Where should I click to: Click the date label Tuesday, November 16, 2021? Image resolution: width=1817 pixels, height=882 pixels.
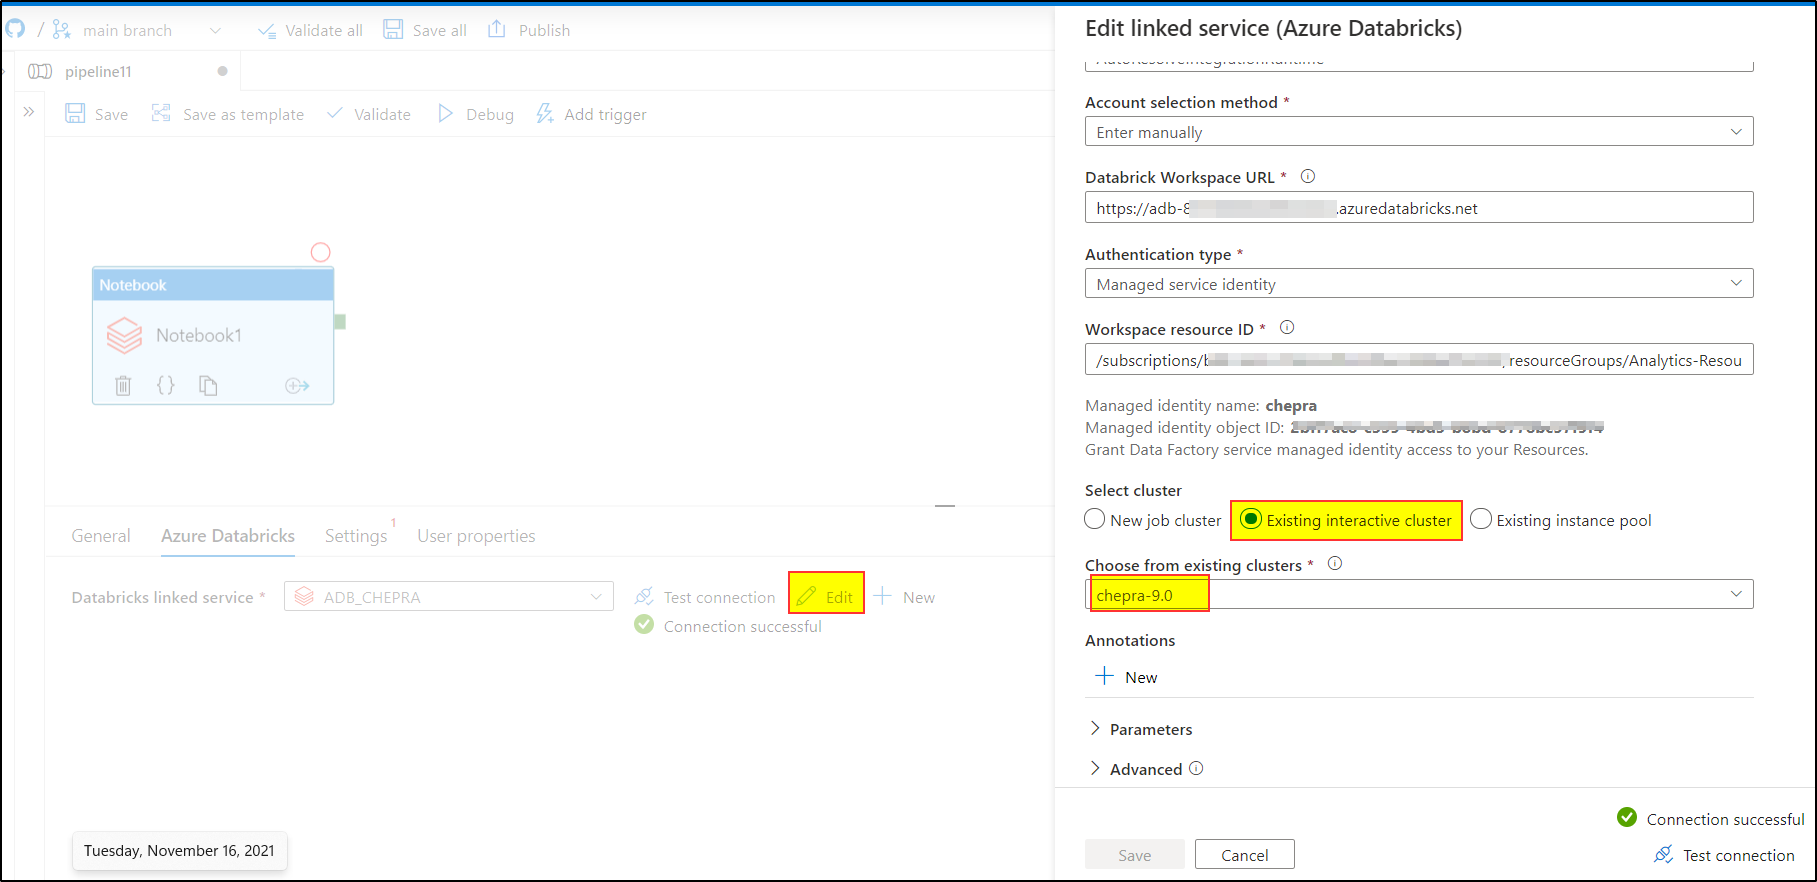[x=179, y=851]
